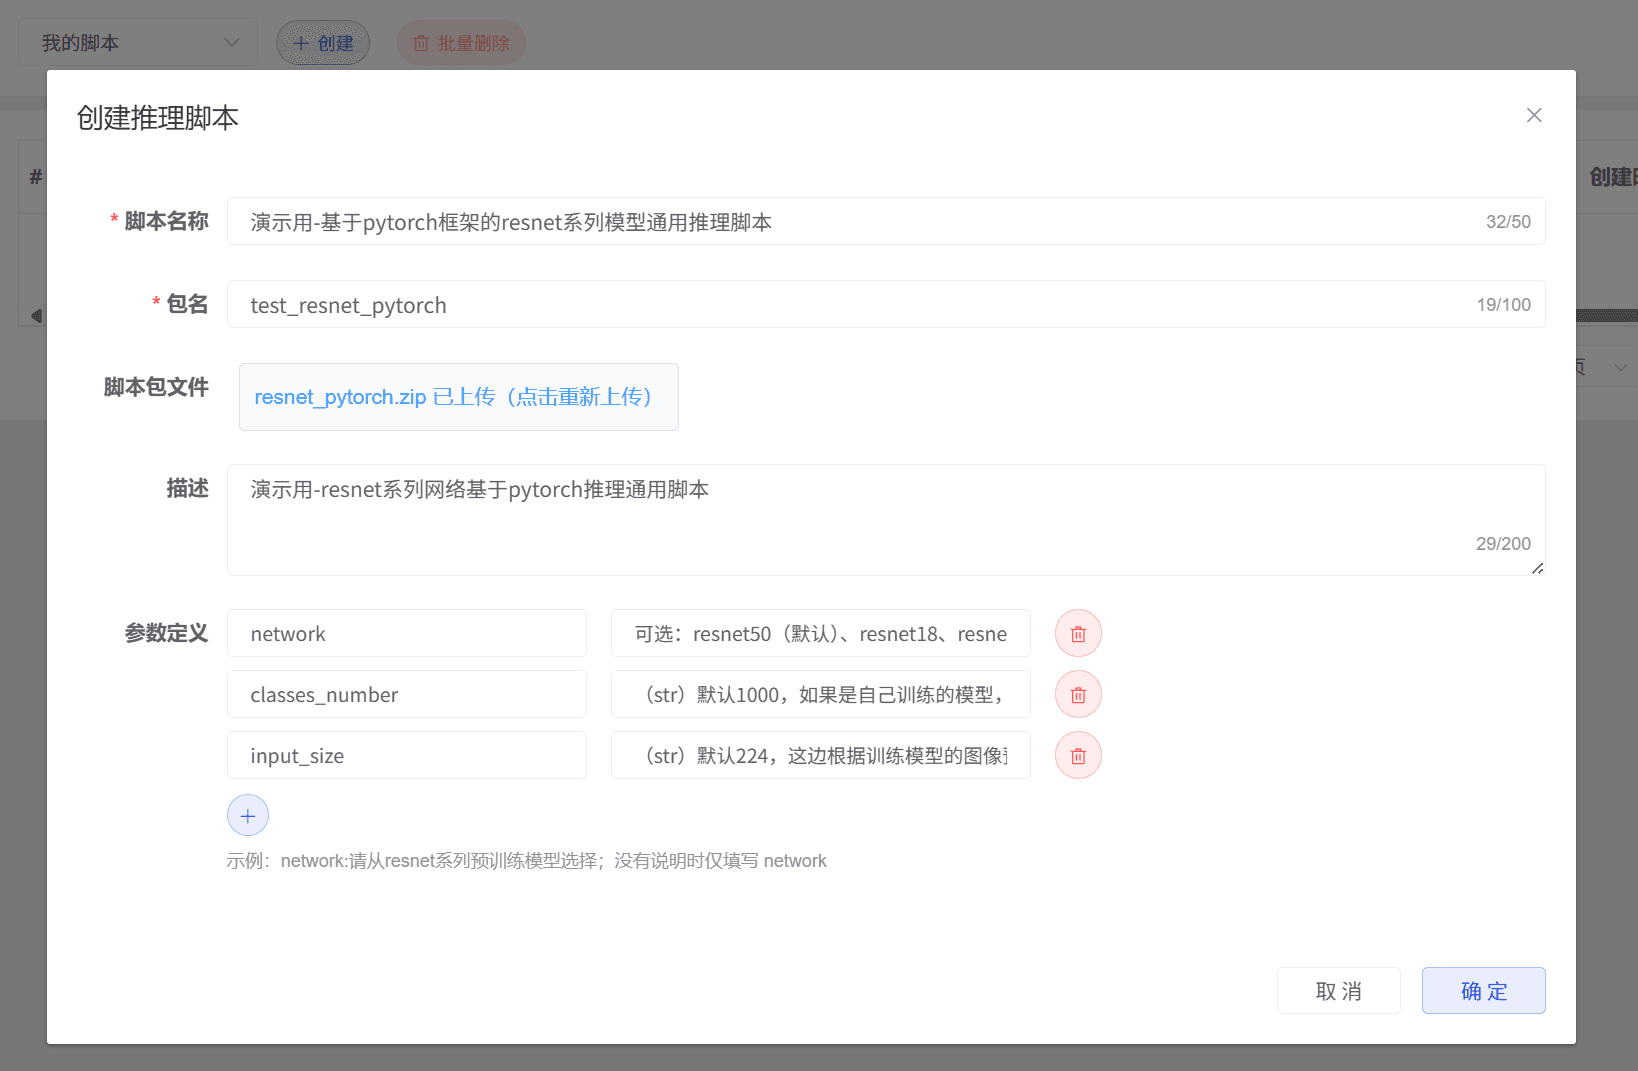The image size is (1638, 1071).
Task: Open the 我的脚本 dropdown
Action: [138, 43]
